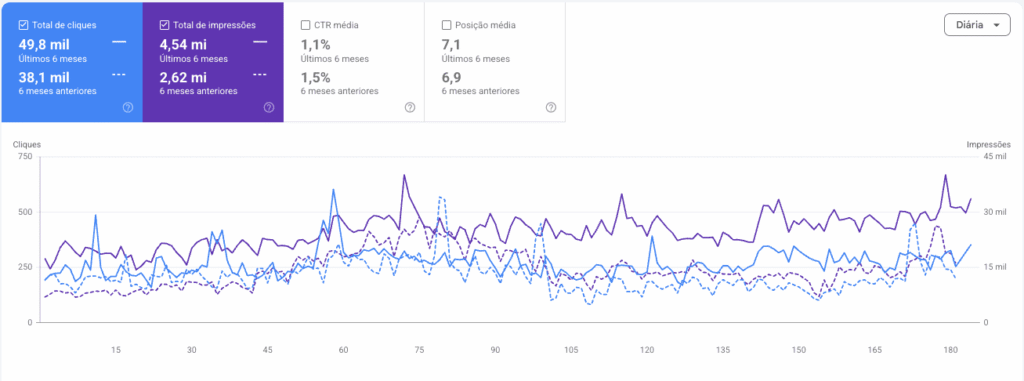
Task: Open help icon on CTR média card
Action: point(410,107)
